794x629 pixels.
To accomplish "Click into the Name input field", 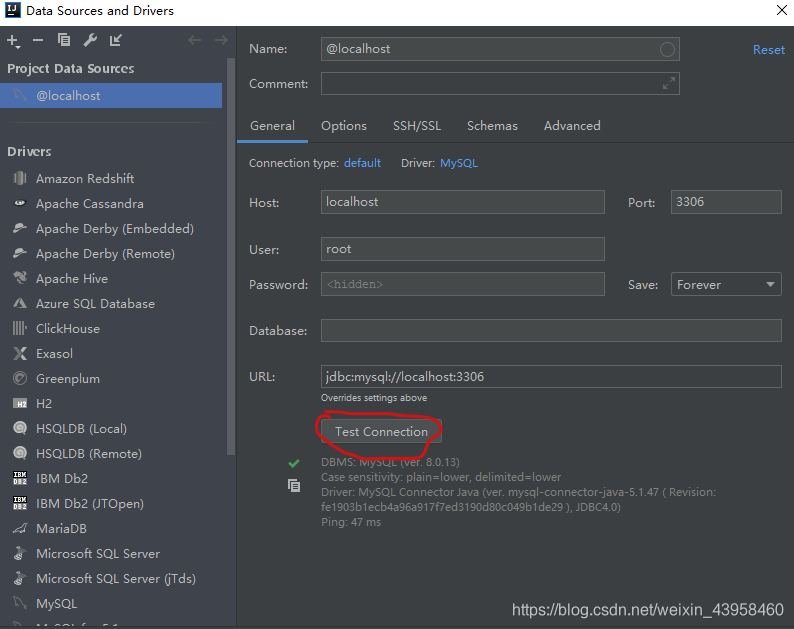I will point(500,49).
